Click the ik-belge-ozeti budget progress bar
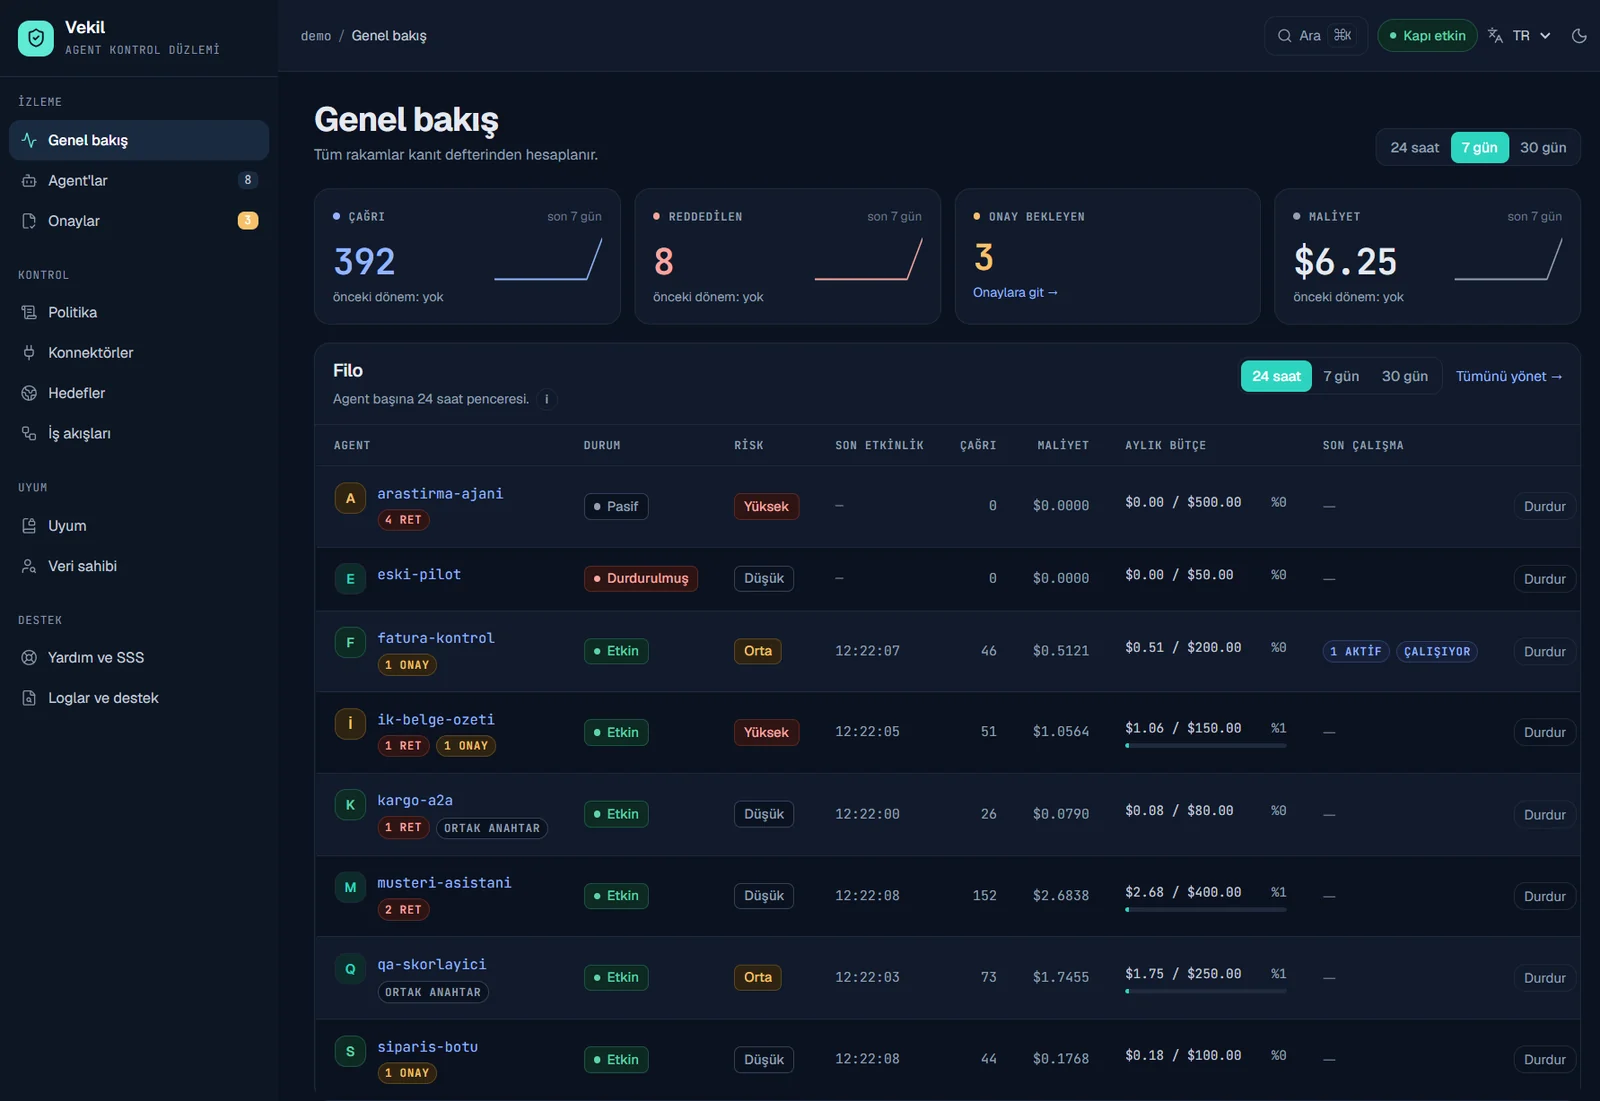The image size is (1600, 1101). (x=1205, y=745)
